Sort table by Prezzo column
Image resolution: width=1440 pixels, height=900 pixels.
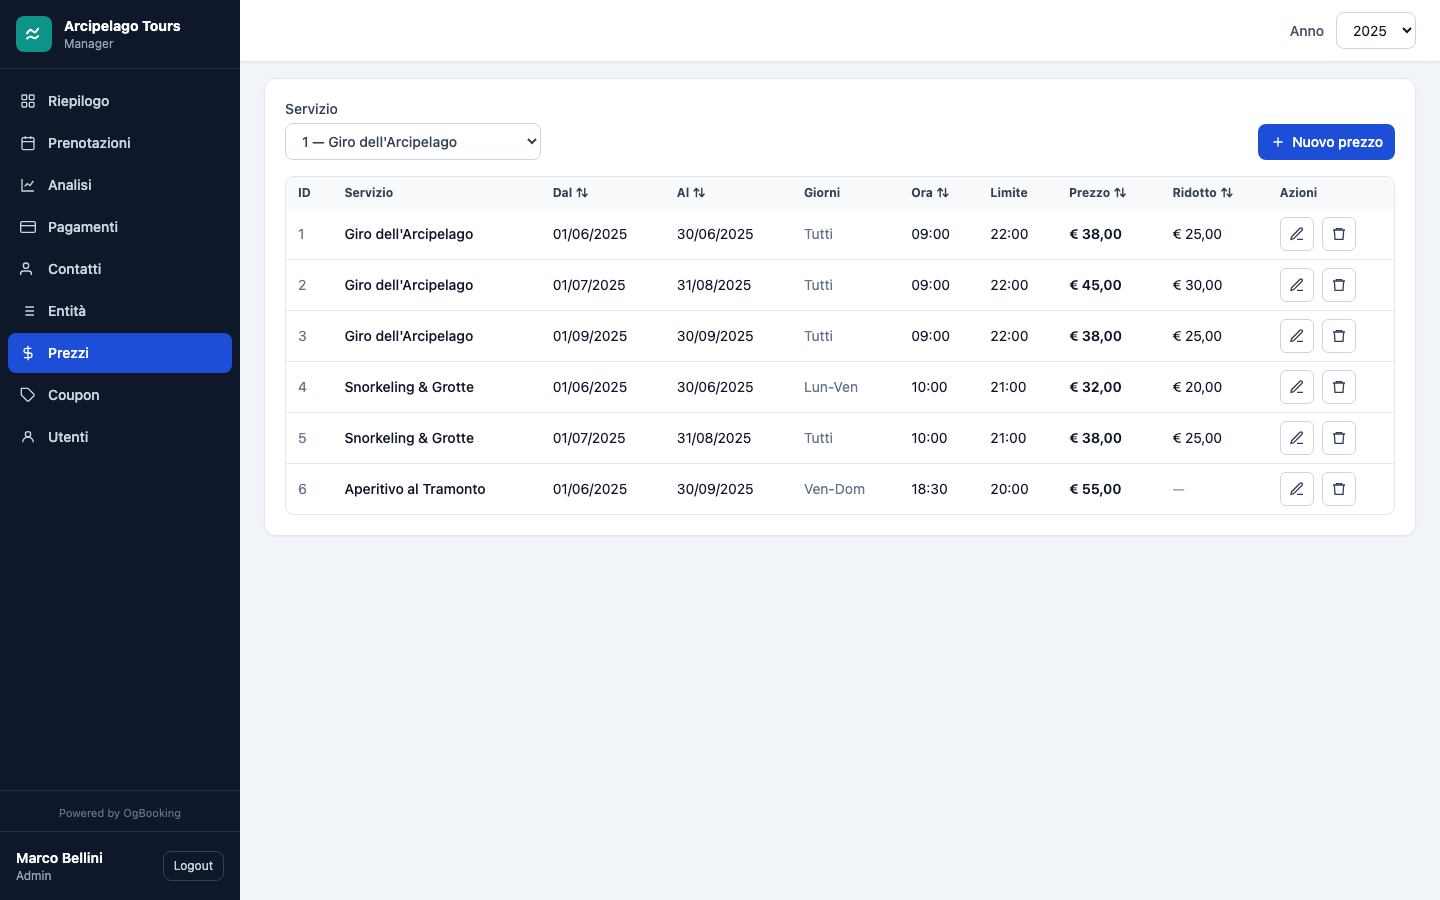1097,193
